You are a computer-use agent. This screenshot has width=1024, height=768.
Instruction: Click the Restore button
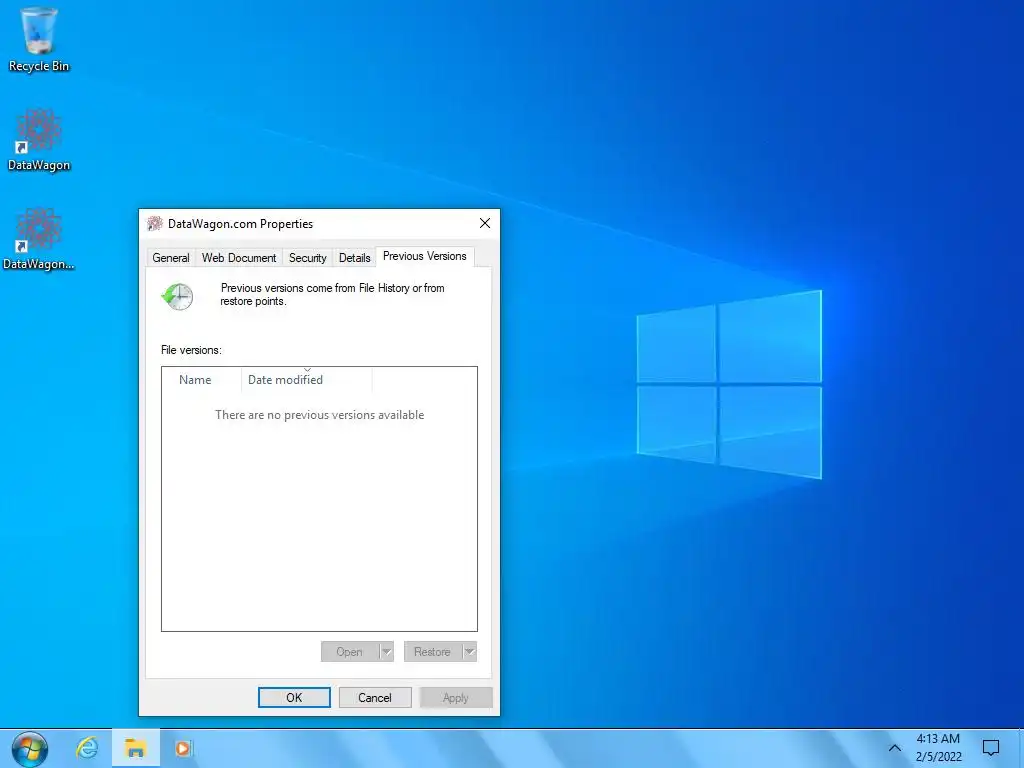(x=433, y=652)
